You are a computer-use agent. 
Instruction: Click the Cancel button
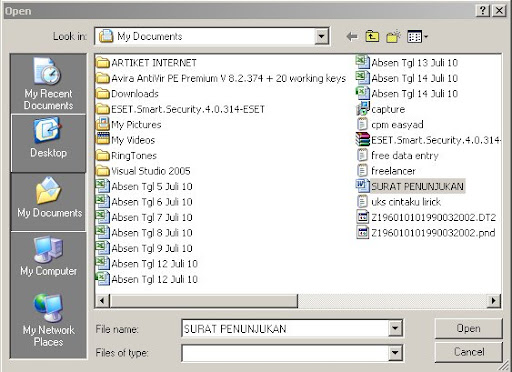(468, 352)
